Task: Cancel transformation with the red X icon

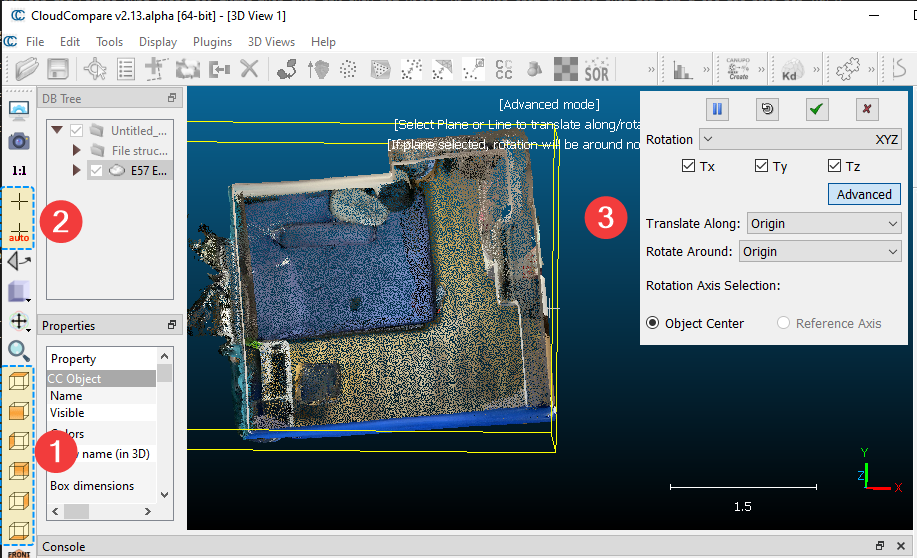Action: [867, 109]
